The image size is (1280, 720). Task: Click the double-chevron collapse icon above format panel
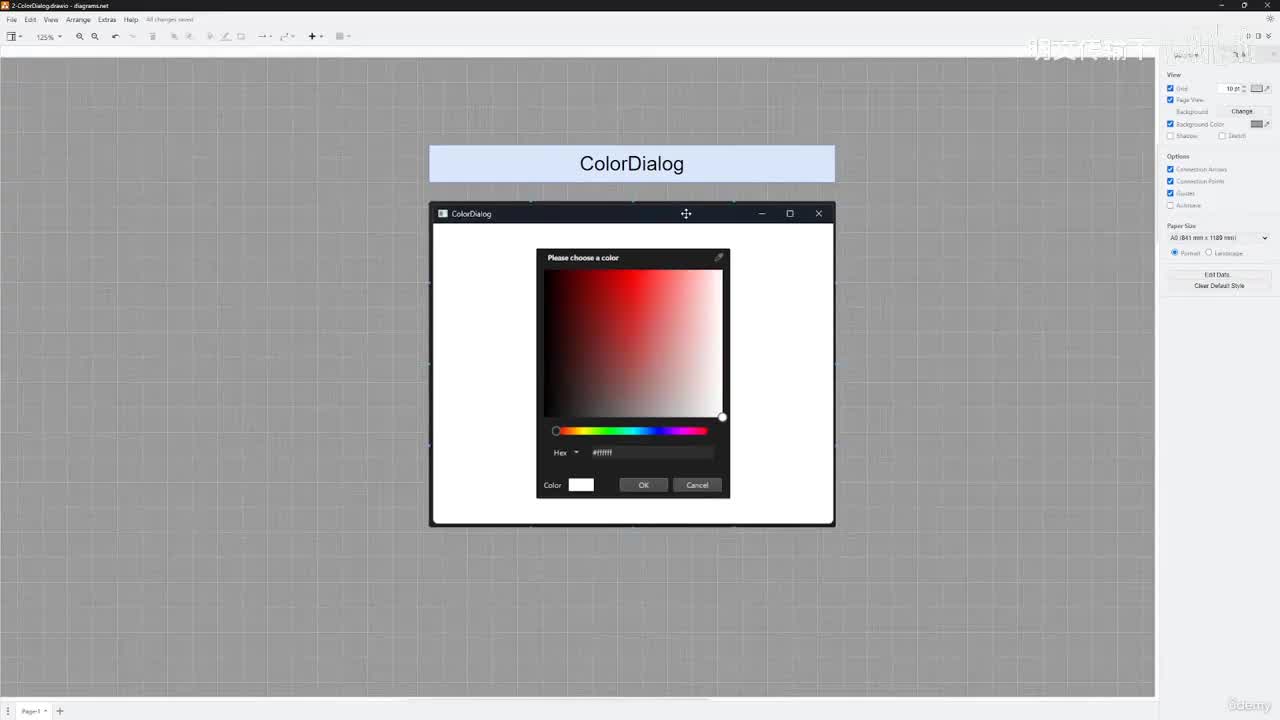(x=1269, y=36)
